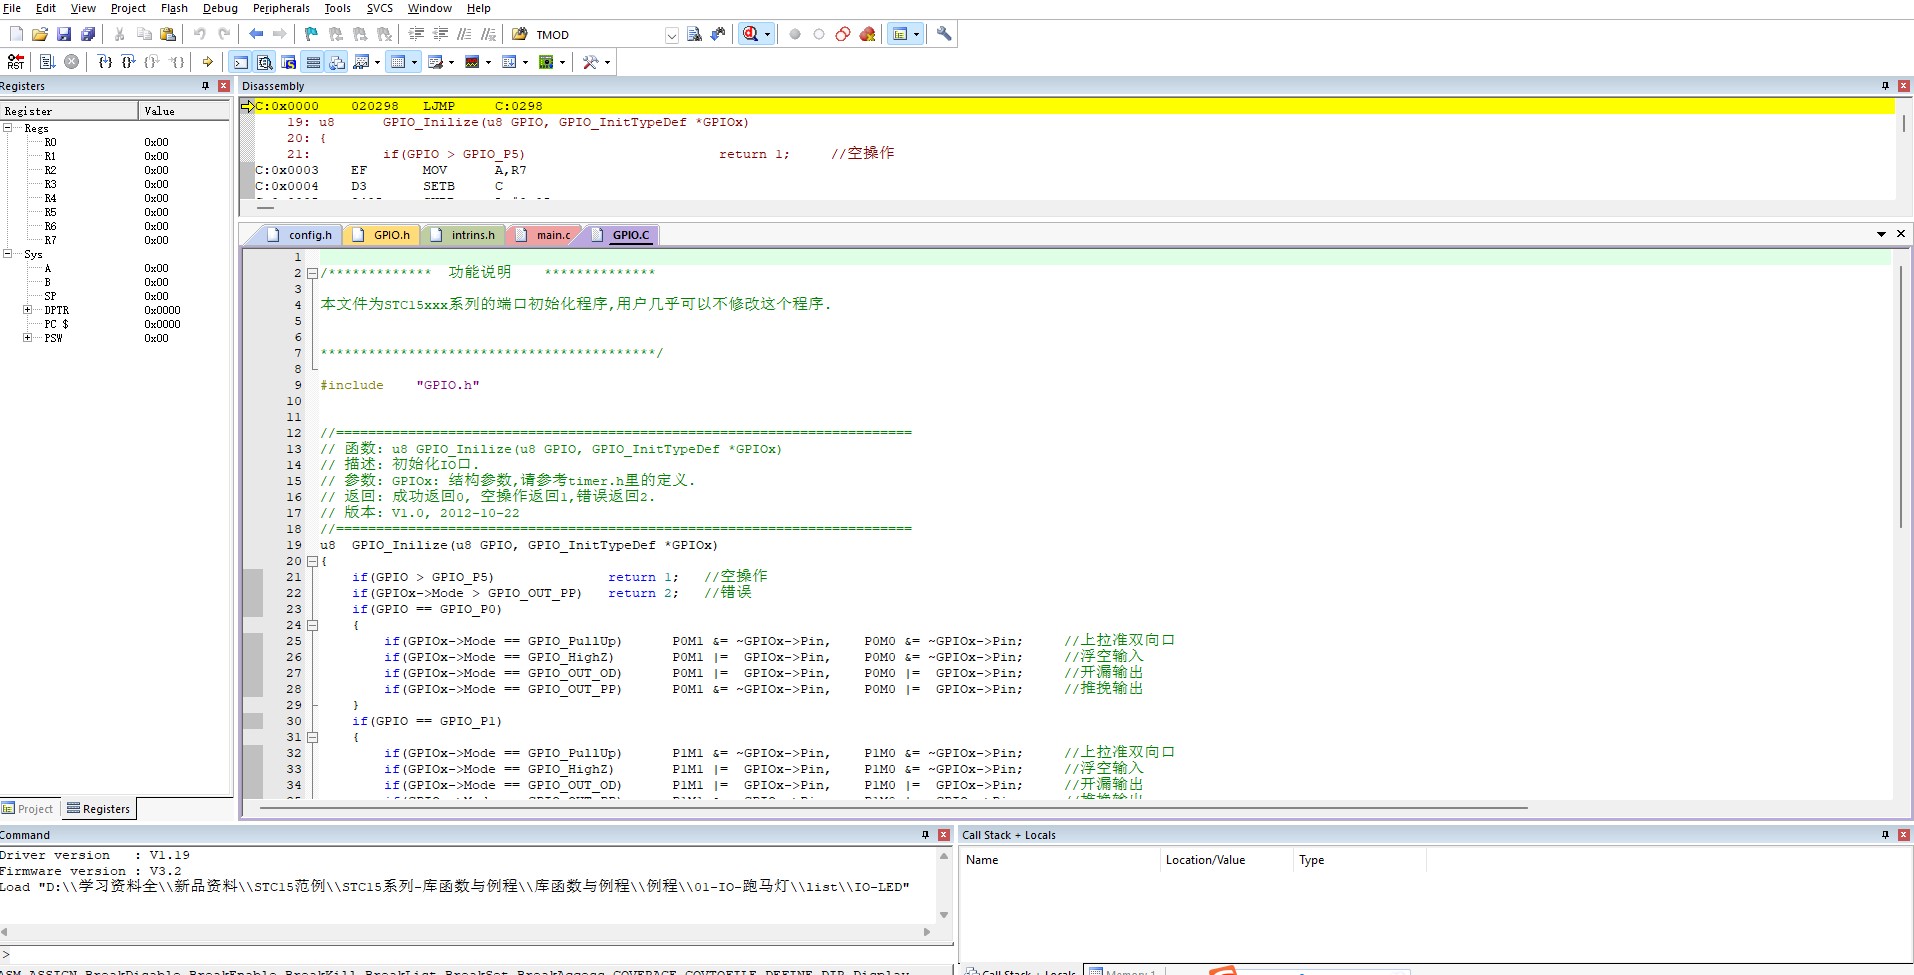
Task: Toggle auto-hide pin on Command panel
Action: 926,835
